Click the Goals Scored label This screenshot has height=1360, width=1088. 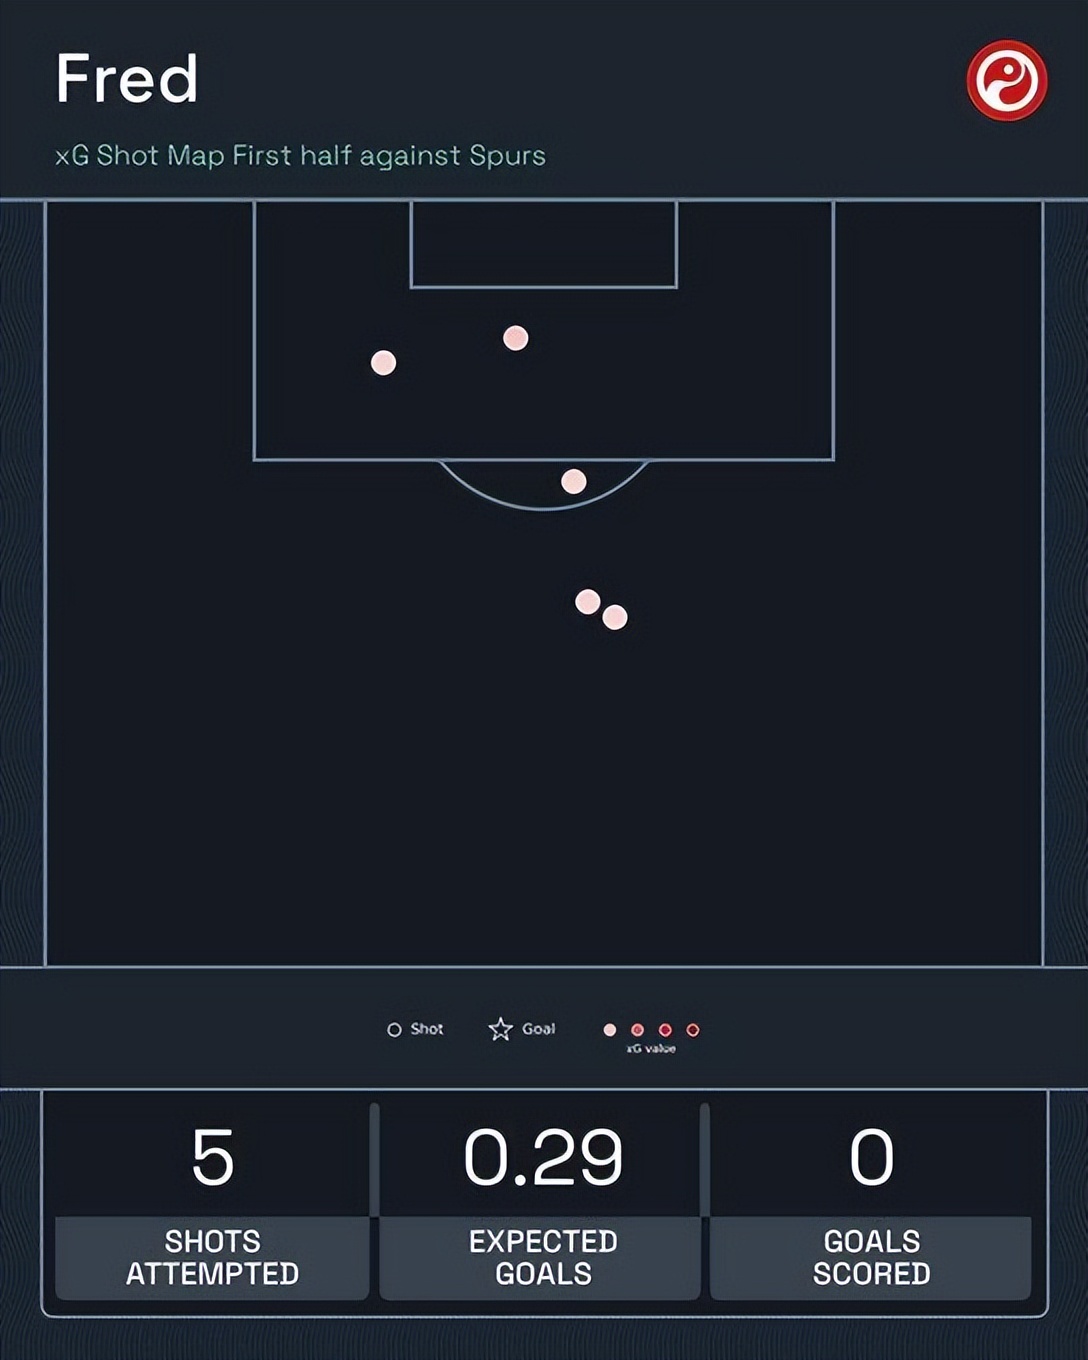871,1257
